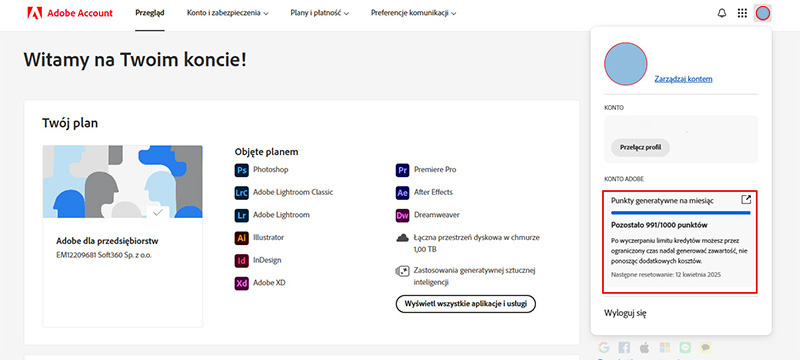Click the After Effects text label

[433, 192]
